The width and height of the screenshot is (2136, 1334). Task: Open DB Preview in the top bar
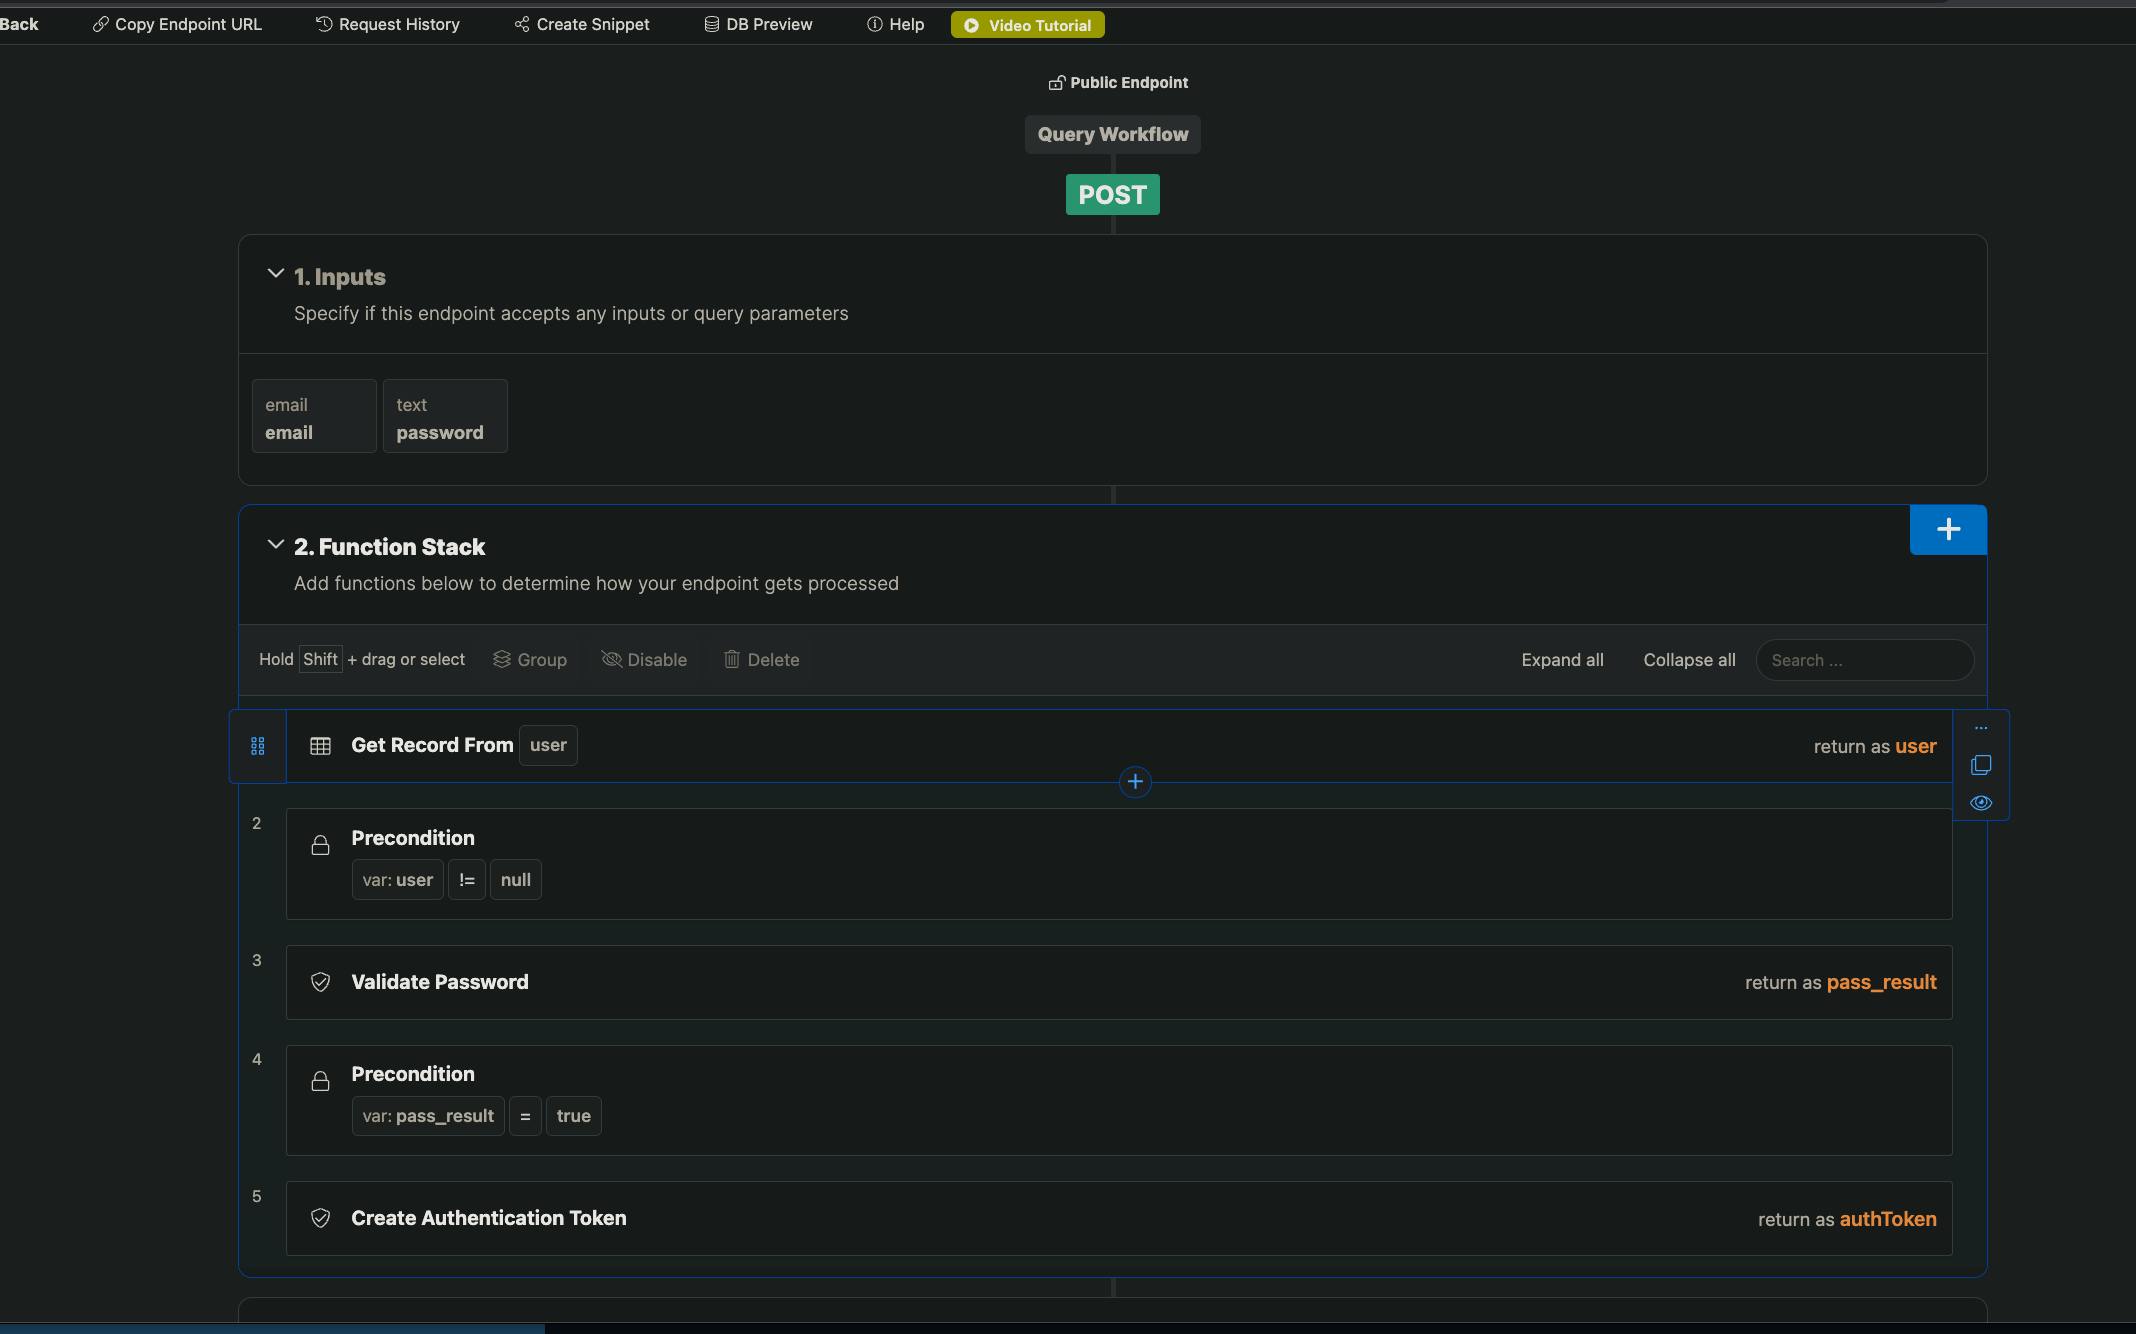pyautogui.click(x=758, y=24)
